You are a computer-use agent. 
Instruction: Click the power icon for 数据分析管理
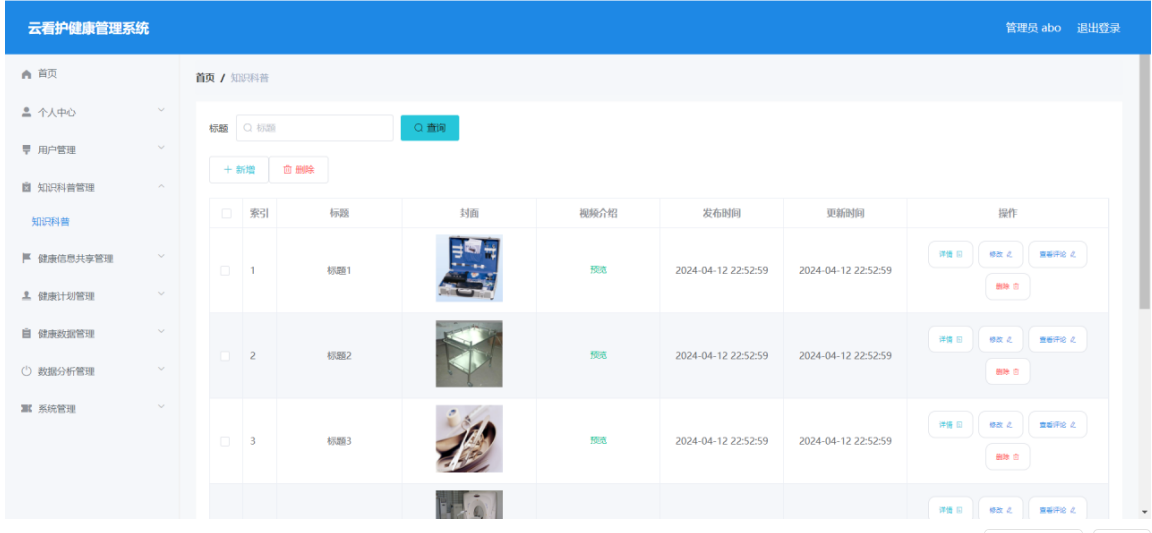26,371
